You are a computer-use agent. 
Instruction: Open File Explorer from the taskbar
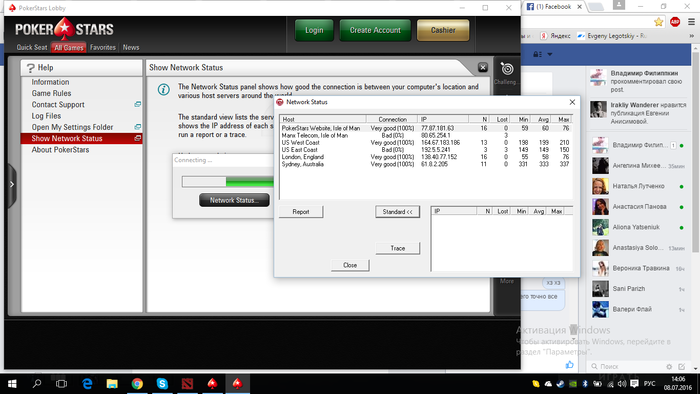[x=112, y=383]
